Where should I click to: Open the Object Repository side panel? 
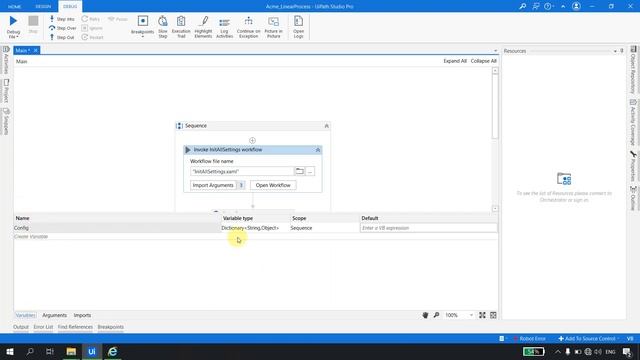coord(633,70)
